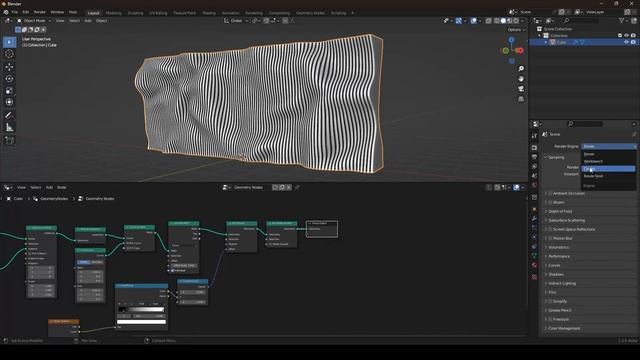Open the Object Data green properties tab

(x=534, y=256)
